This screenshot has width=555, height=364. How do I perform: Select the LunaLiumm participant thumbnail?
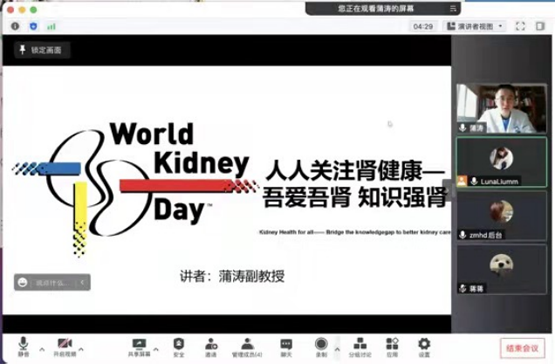(x=501, y=162)
